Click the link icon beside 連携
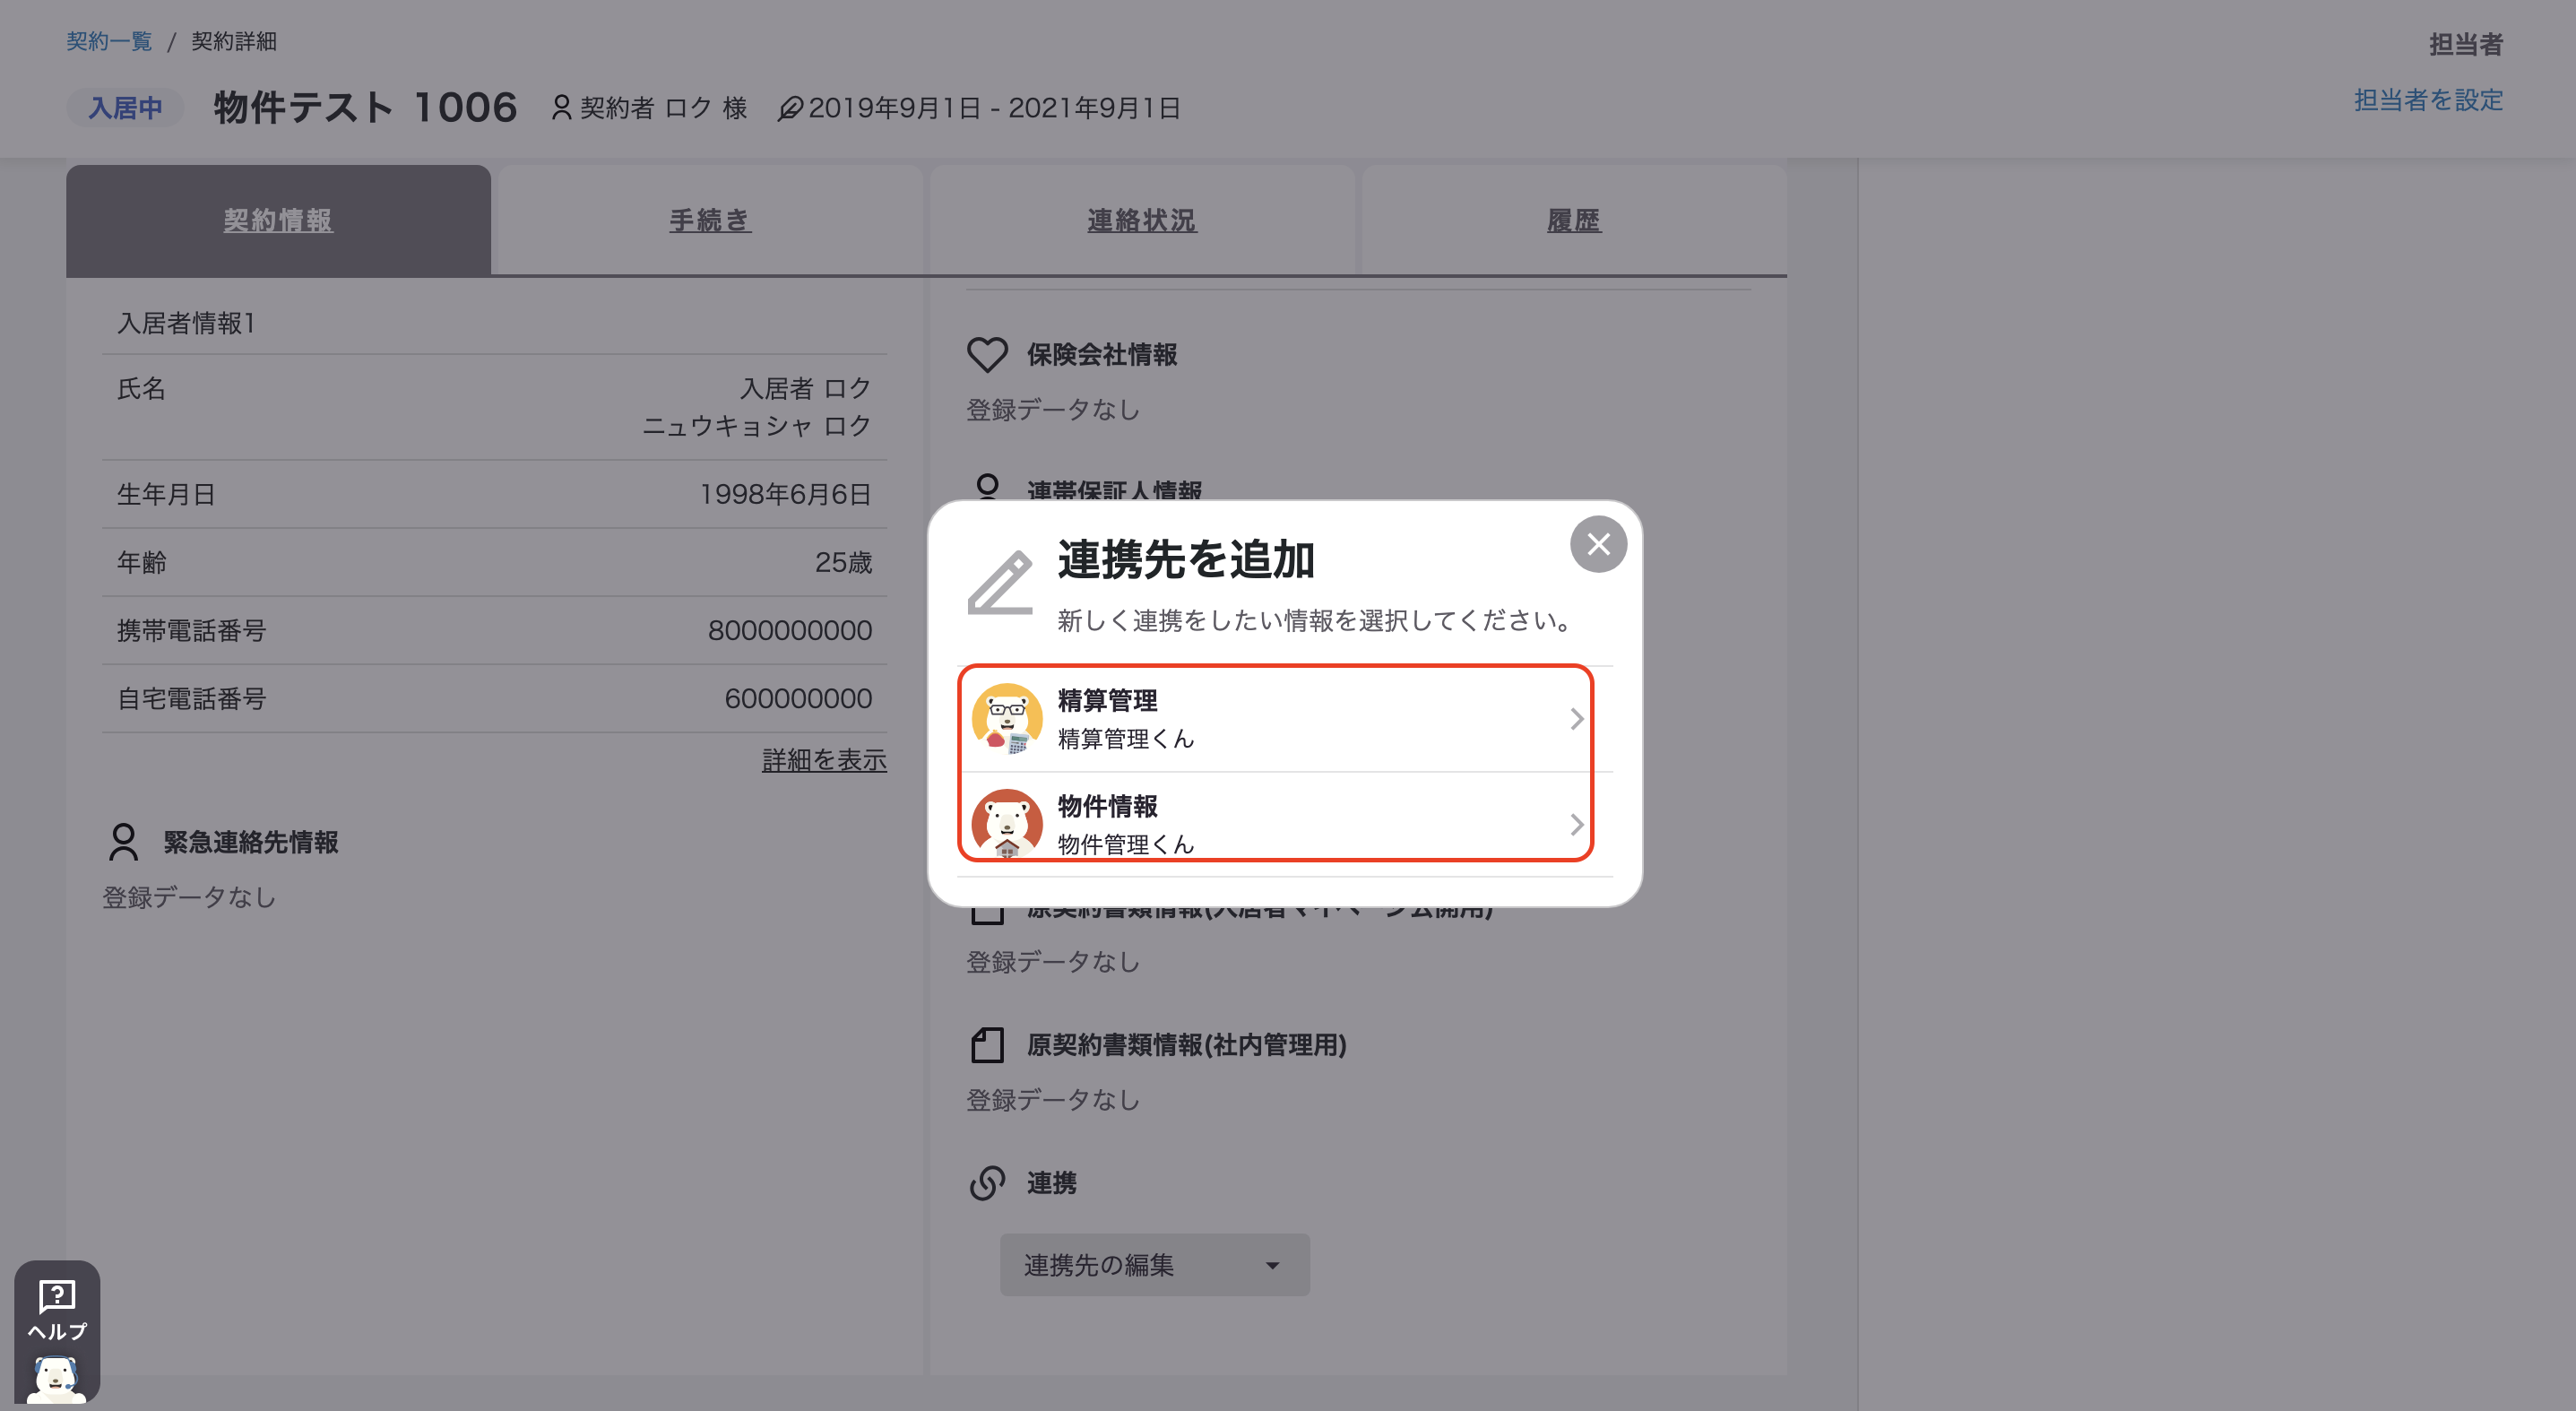The width and height of the screenshot is (2576, 1411). [x=987, y=1183]
